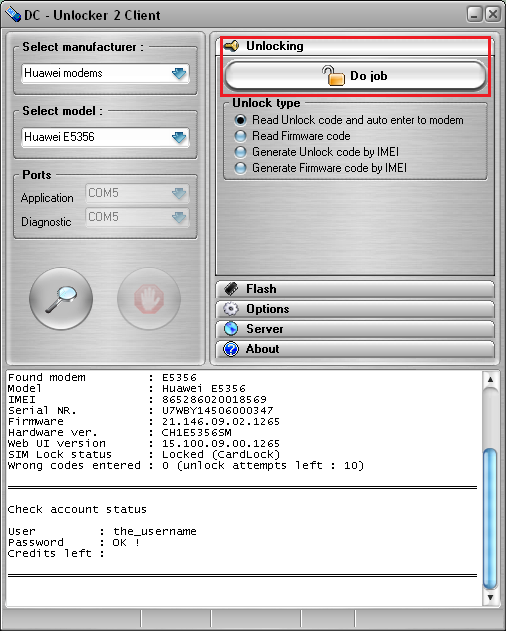Click the gear icon on Options panel
This screenshot has width=506, height=631.
tap(231, 309)
